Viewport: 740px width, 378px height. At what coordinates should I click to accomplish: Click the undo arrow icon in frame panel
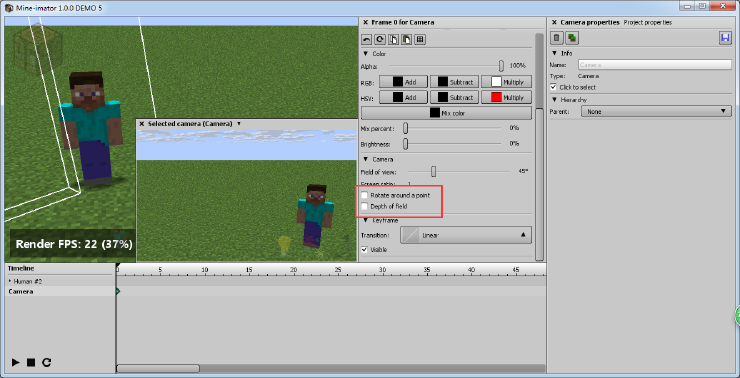tap(366, 40)
